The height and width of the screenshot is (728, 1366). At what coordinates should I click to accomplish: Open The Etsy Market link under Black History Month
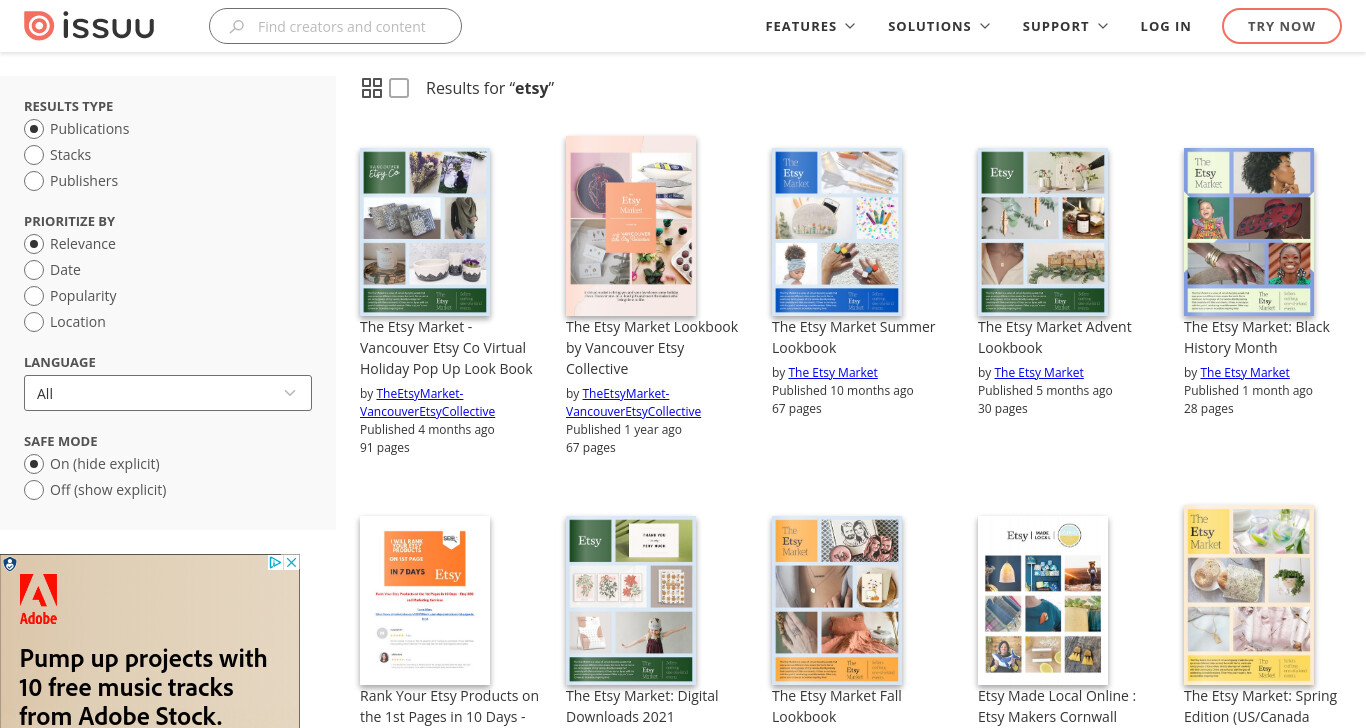(1245, 372)
